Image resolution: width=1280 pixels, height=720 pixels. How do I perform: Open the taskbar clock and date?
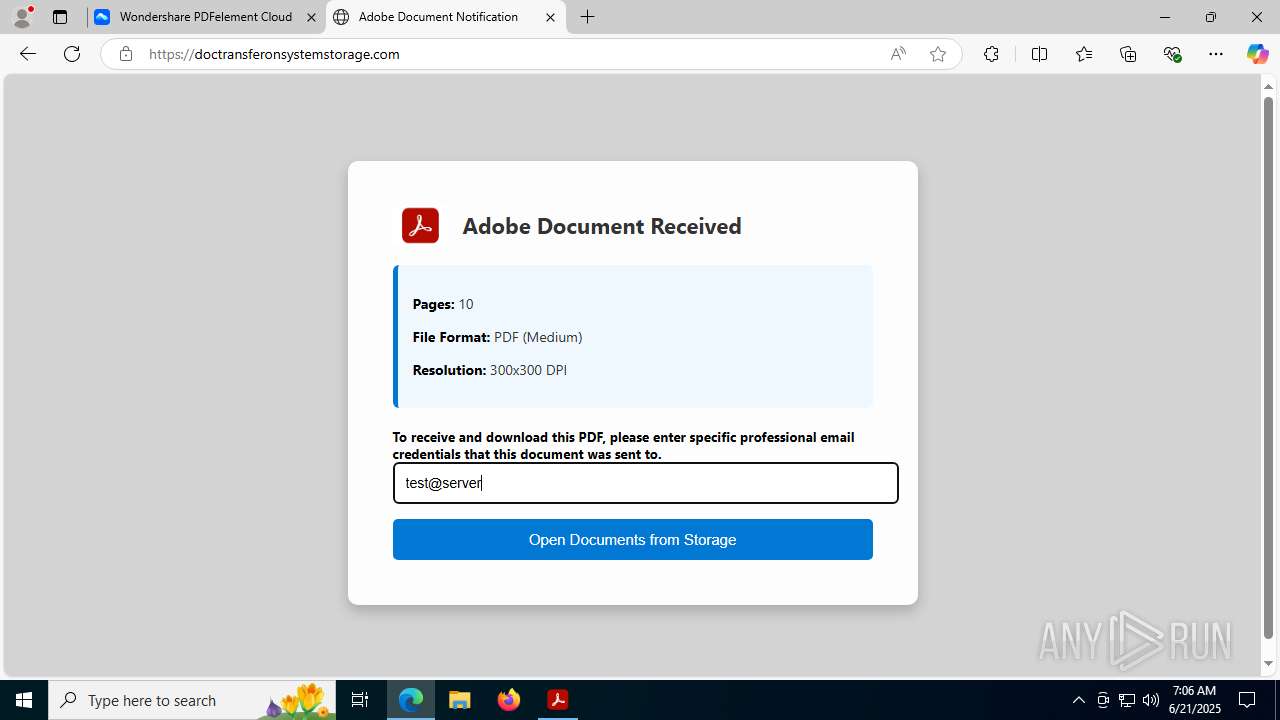(1195, 700)
